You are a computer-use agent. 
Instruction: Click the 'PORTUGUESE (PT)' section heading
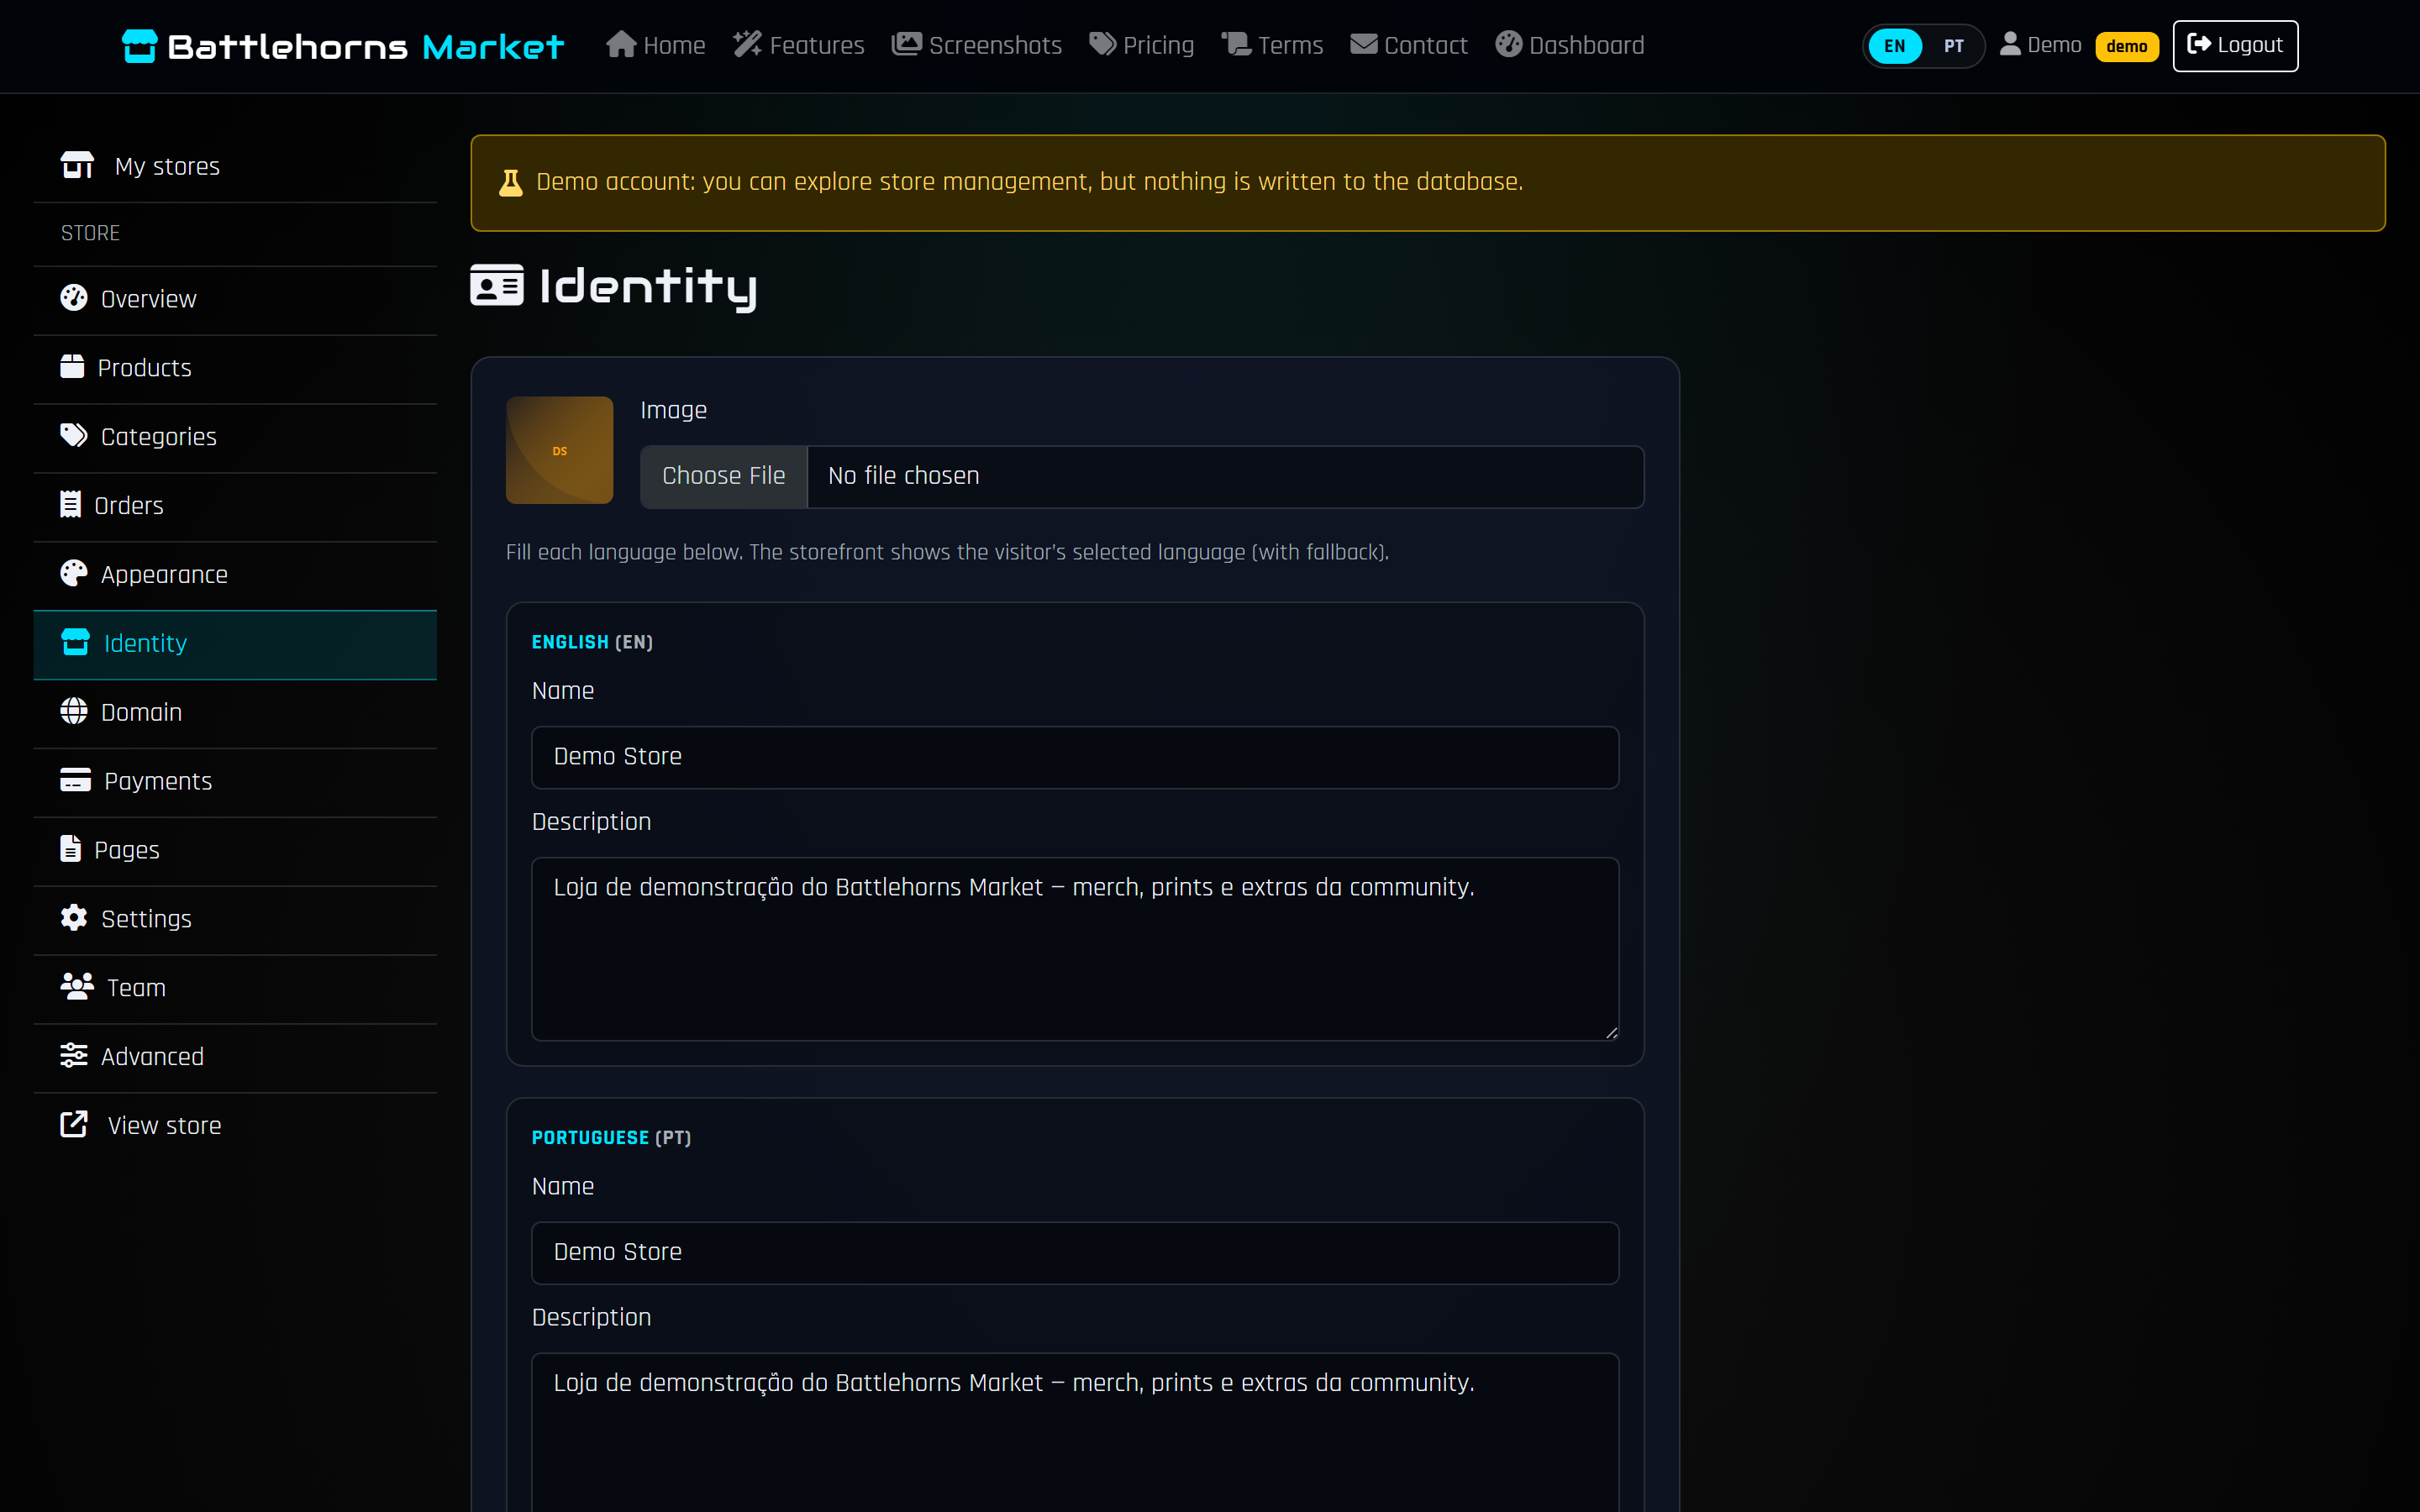(611, 1137)
